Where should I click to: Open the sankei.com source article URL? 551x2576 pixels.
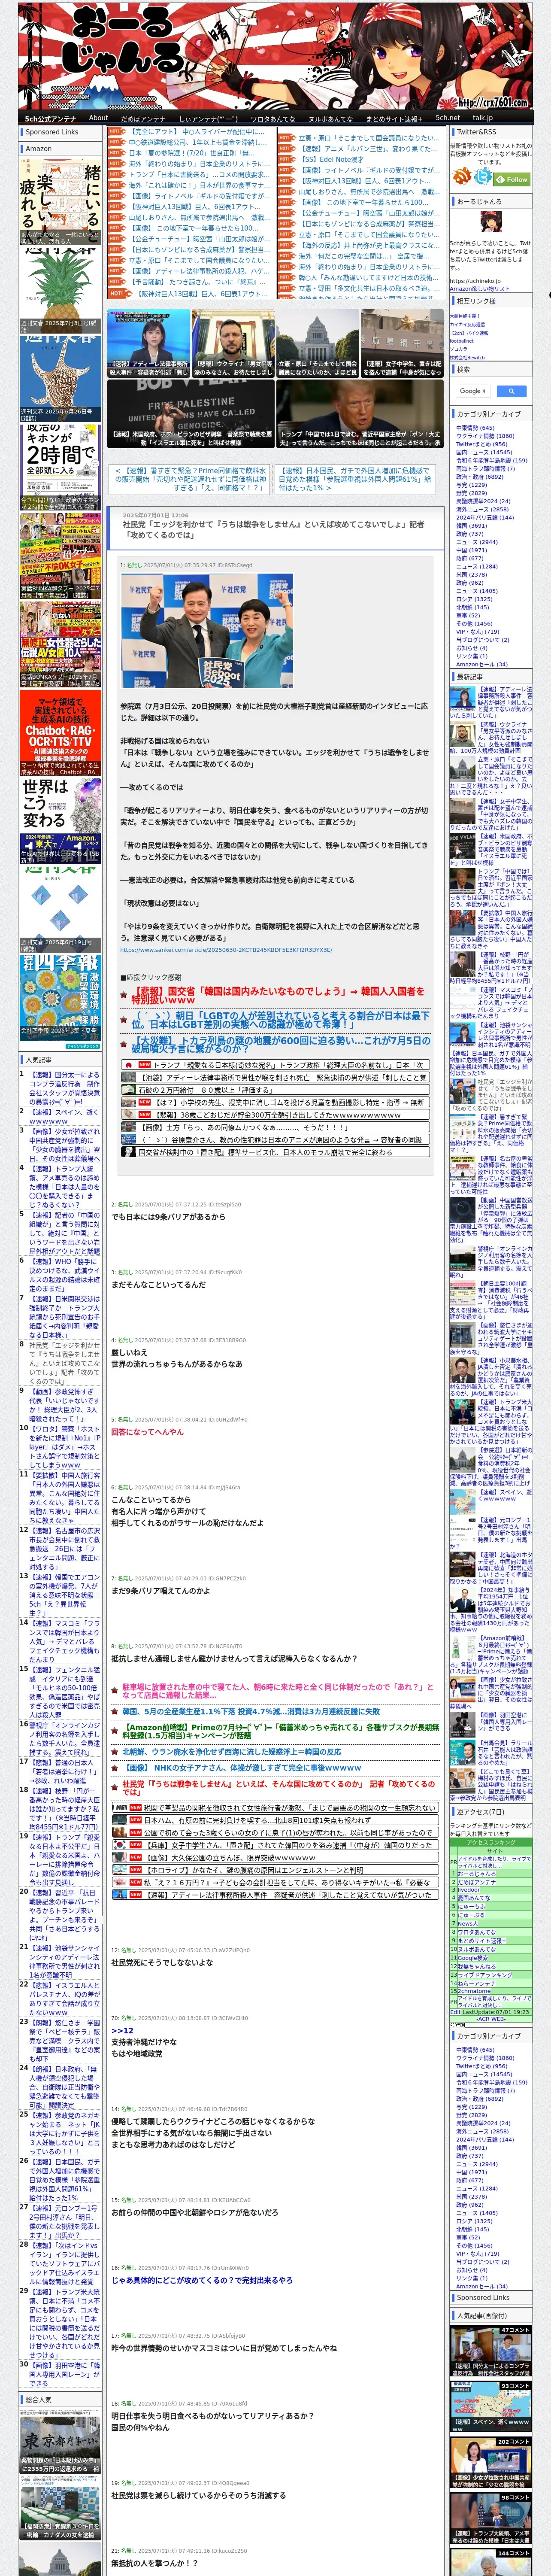pos(226,950)
